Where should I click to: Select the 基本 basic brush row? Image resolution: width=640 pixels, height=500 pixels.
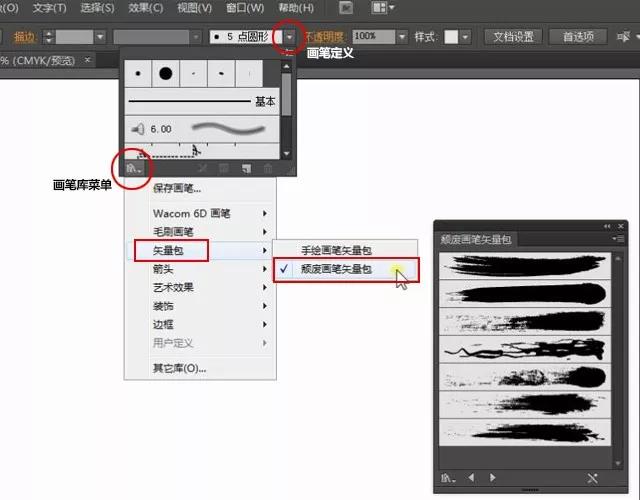coord(202,101)
